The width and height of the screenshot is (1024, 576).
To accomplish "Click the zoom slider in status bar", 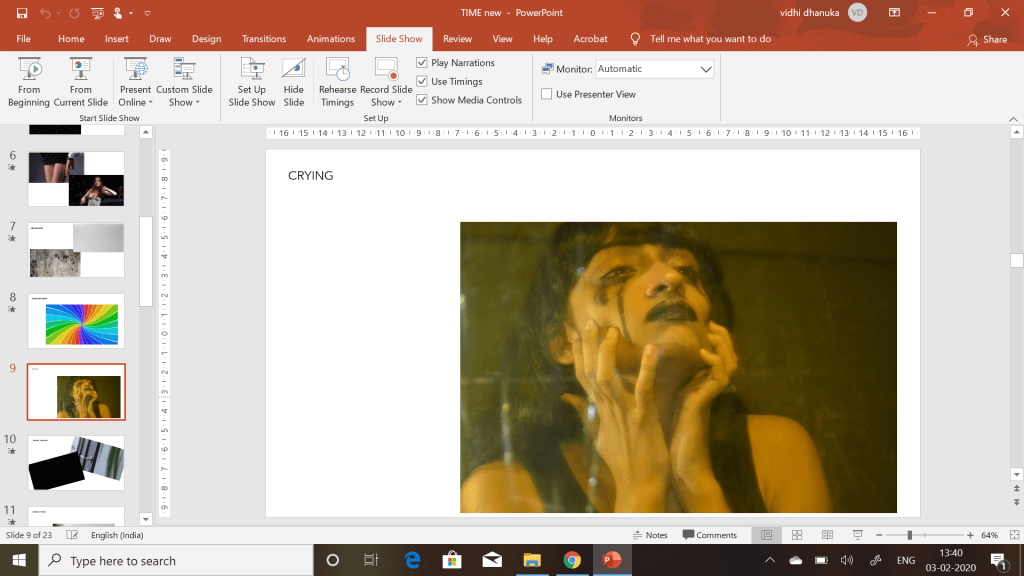I will click(x=908, y=535).
